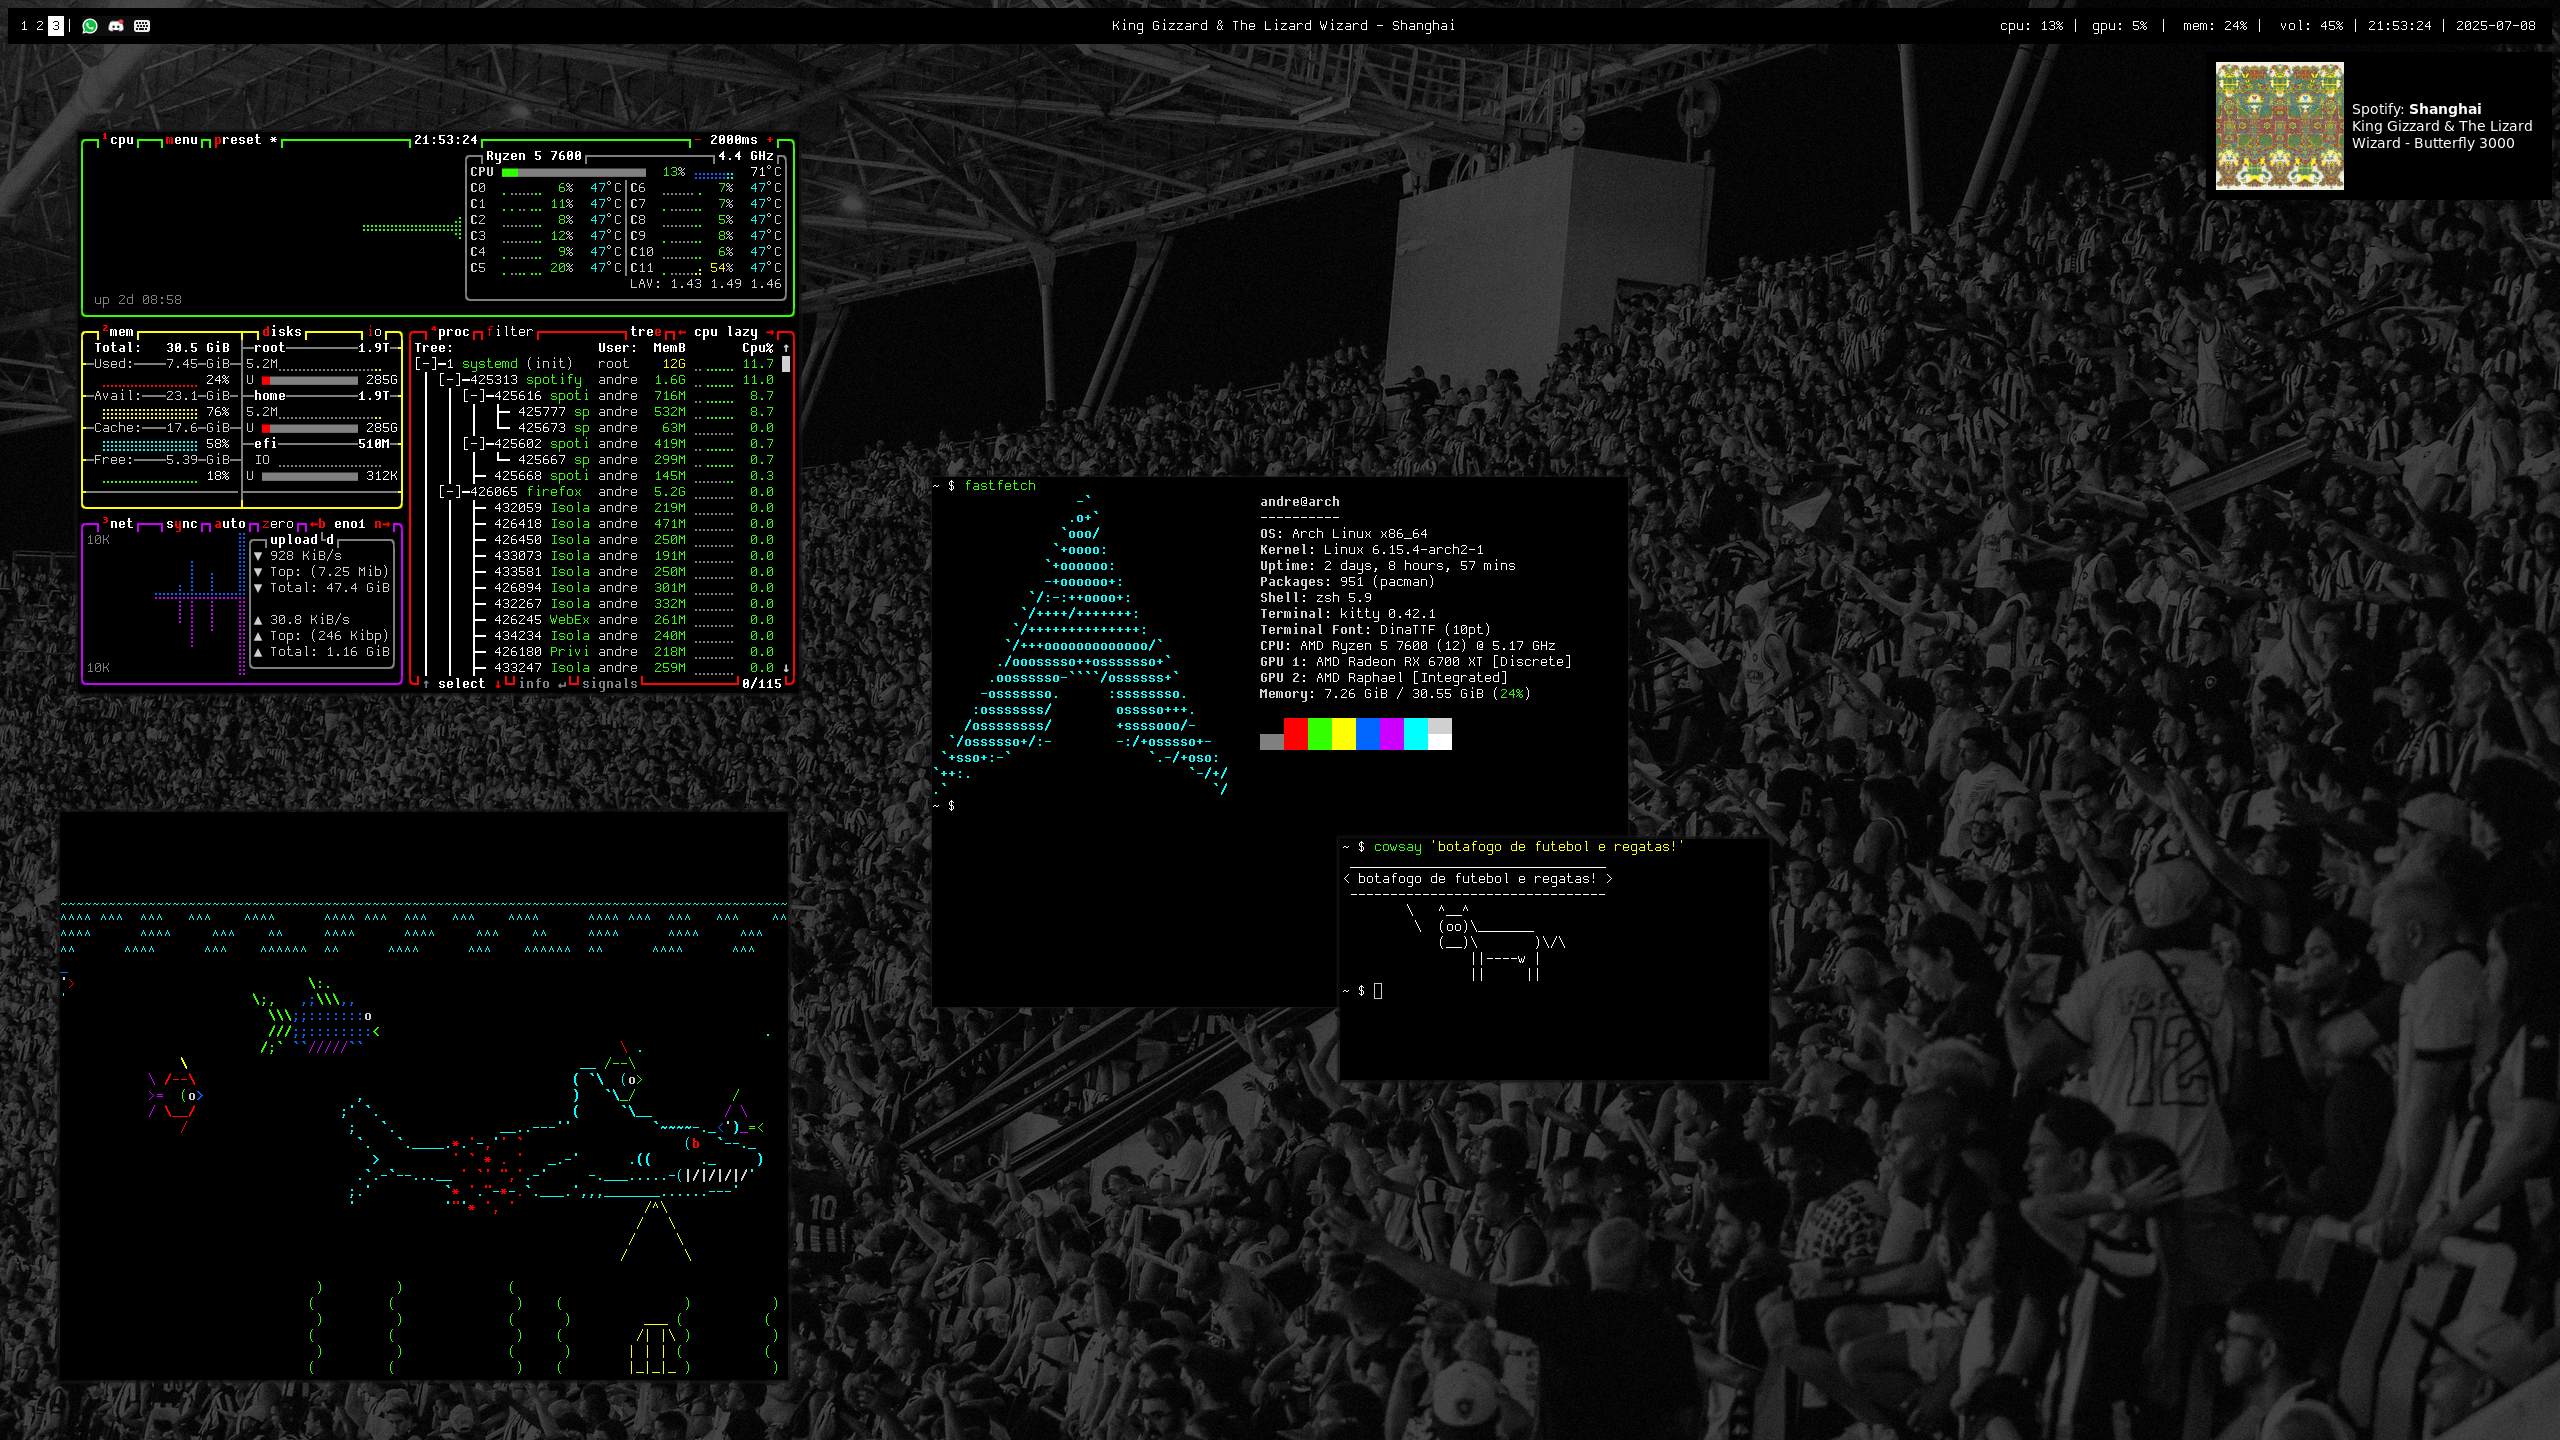
Task: Click scroll-down arrow in btop proc list
Action: (x=786, y=668)
